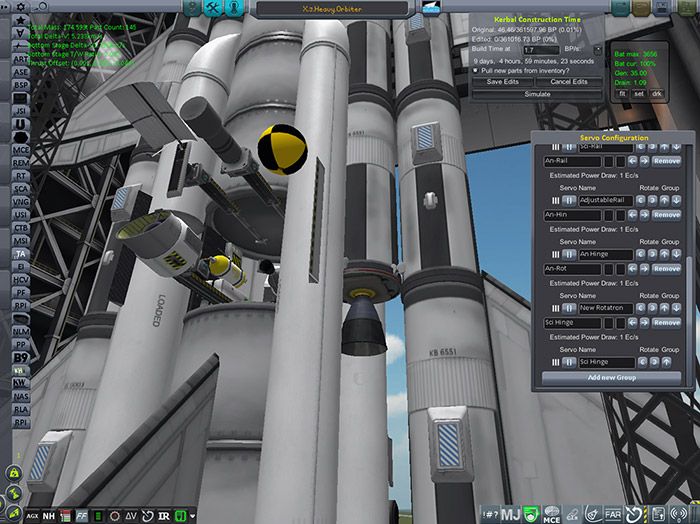Remove the An-Hin servo group
The height and width of the screenshot is (524, 700).
[667, 215]
